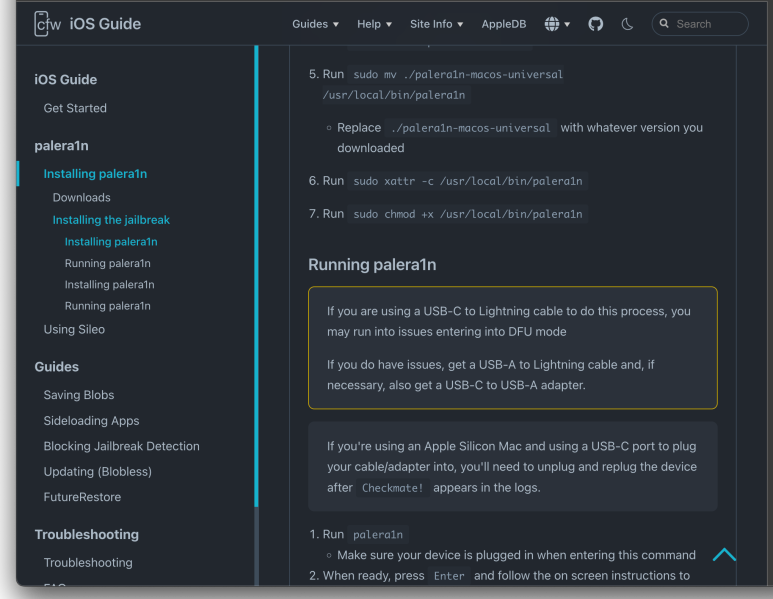The width and height of the screenshot is (773, 599).
Task: Click the 'Checkmate!' inline code
Action: click(x=392, y=488)
